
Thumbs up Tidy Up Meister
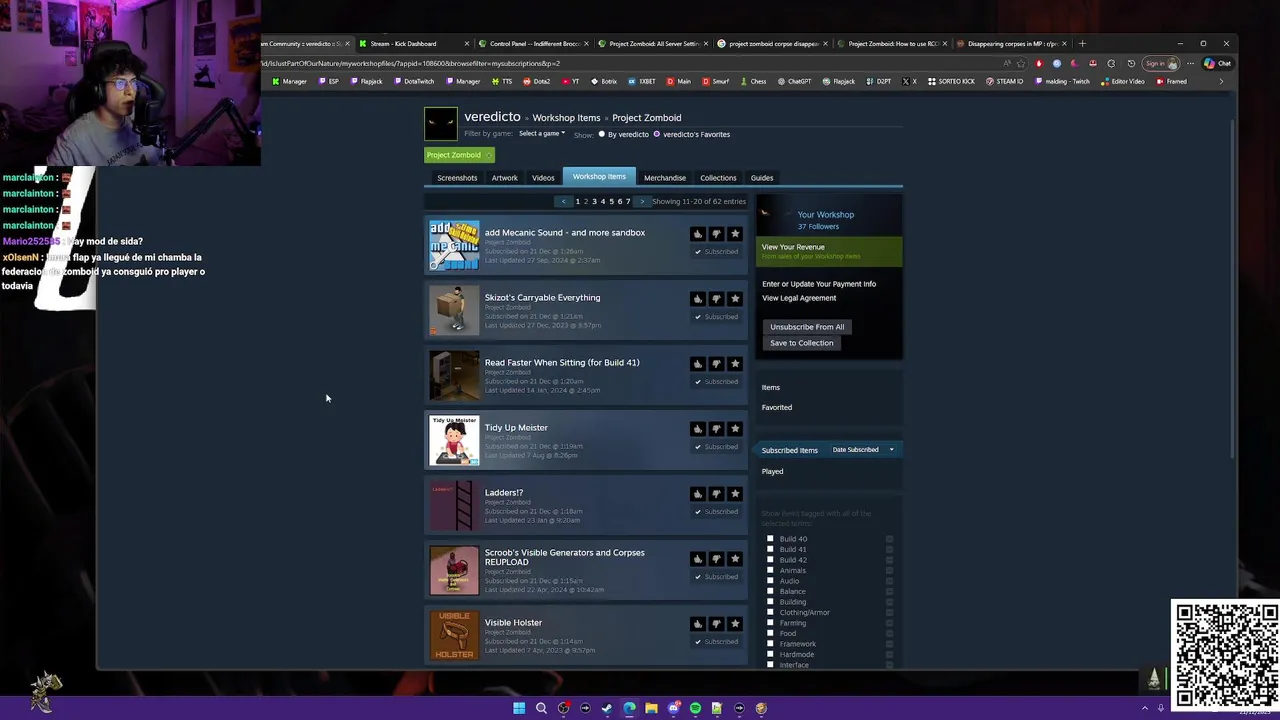click(x=698, y=429)
